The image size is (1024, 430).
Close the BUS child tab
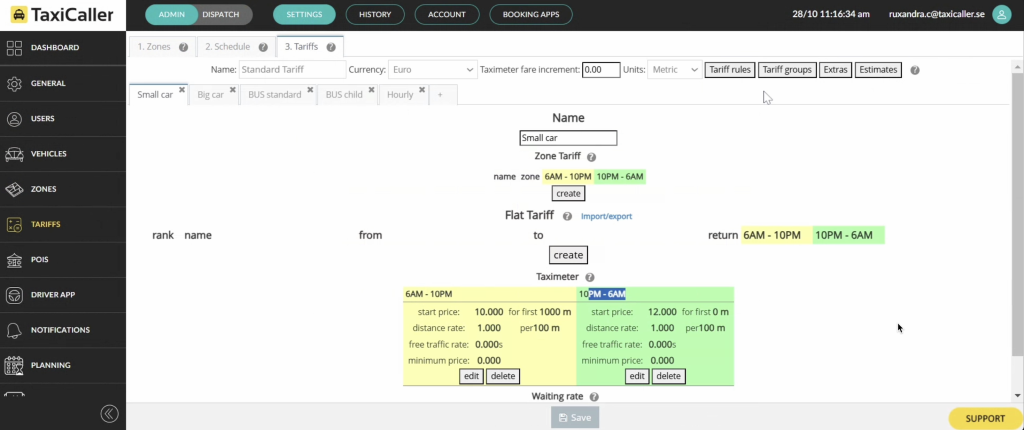pyautogui.click(x=371, y=90)
